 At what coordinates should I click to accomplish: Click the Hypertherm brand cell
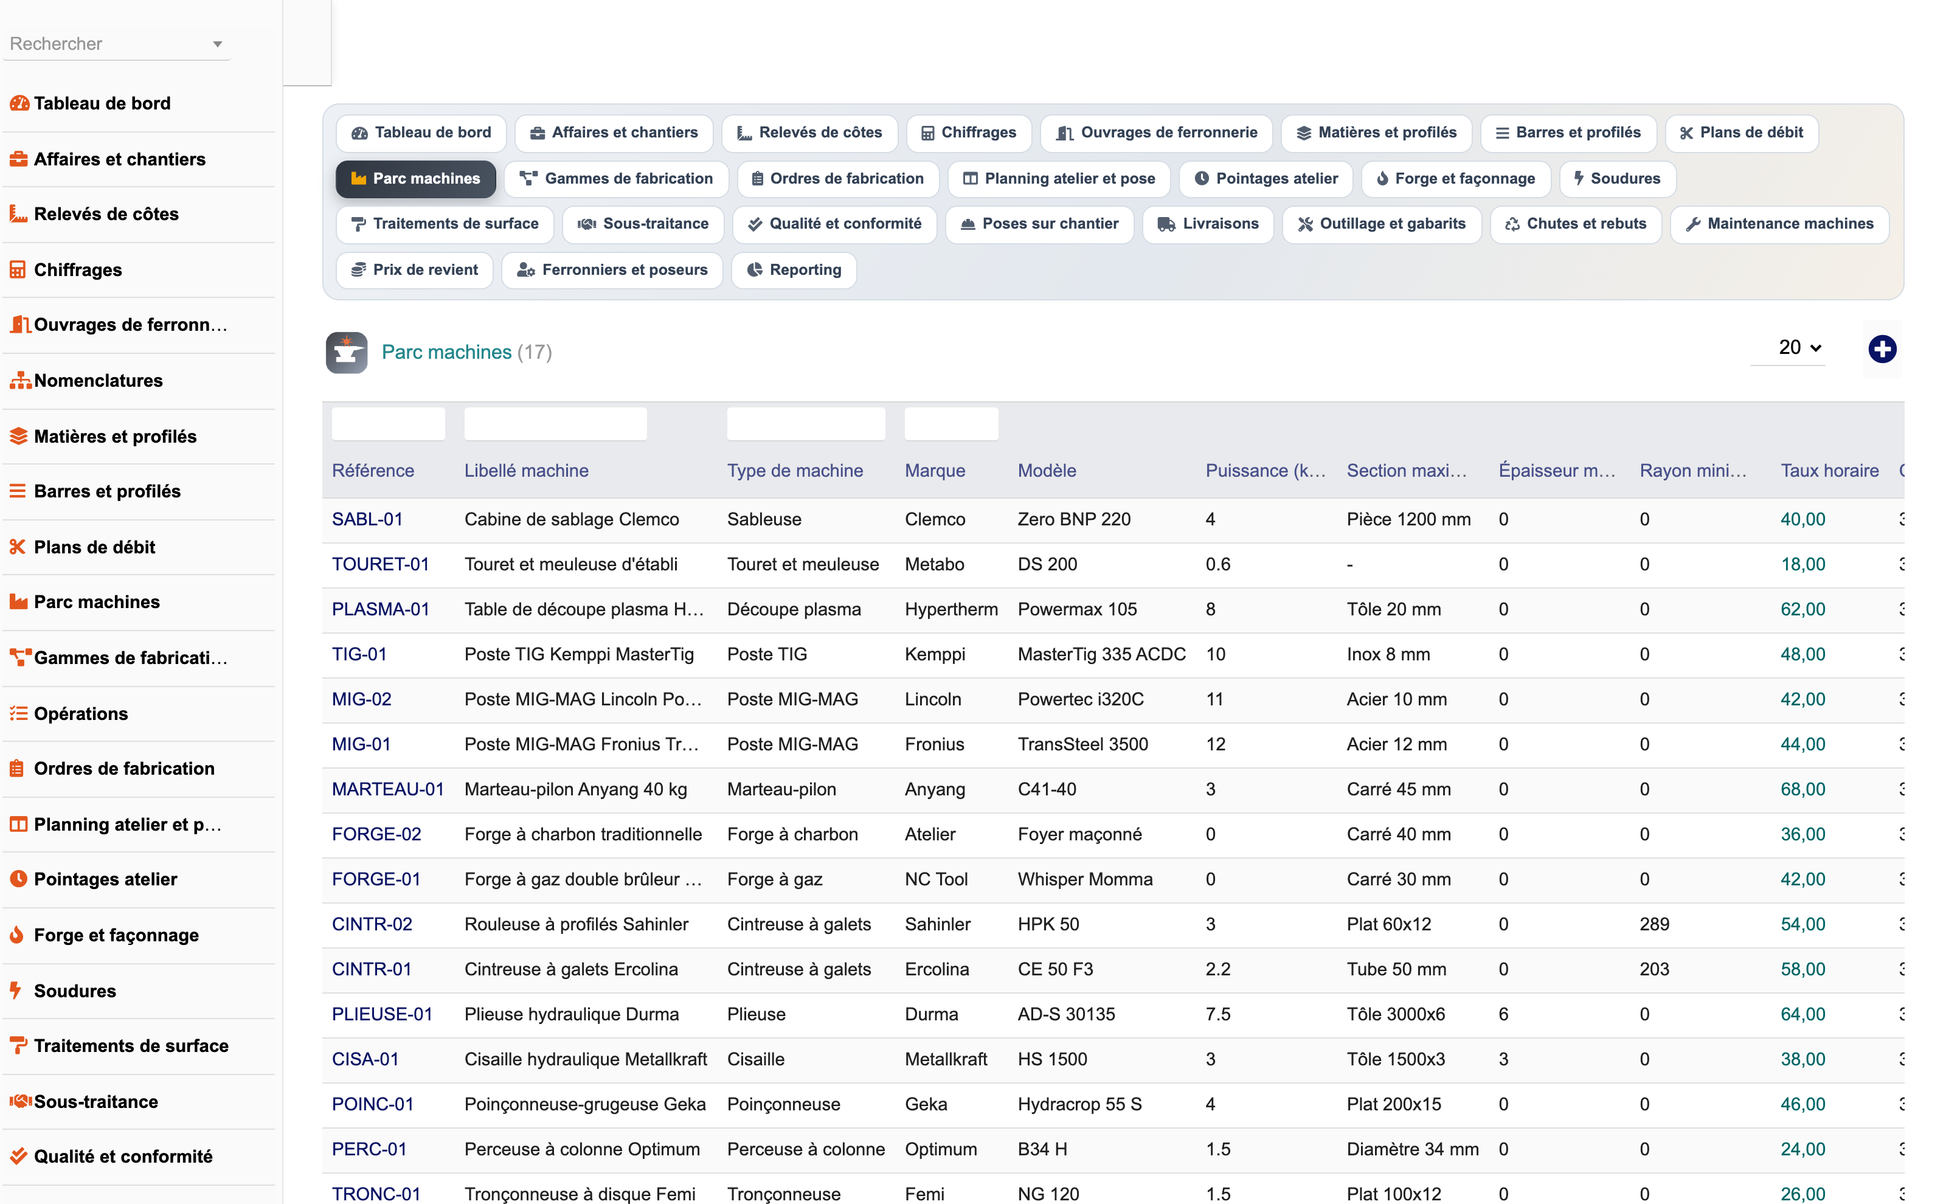[951, 609]
